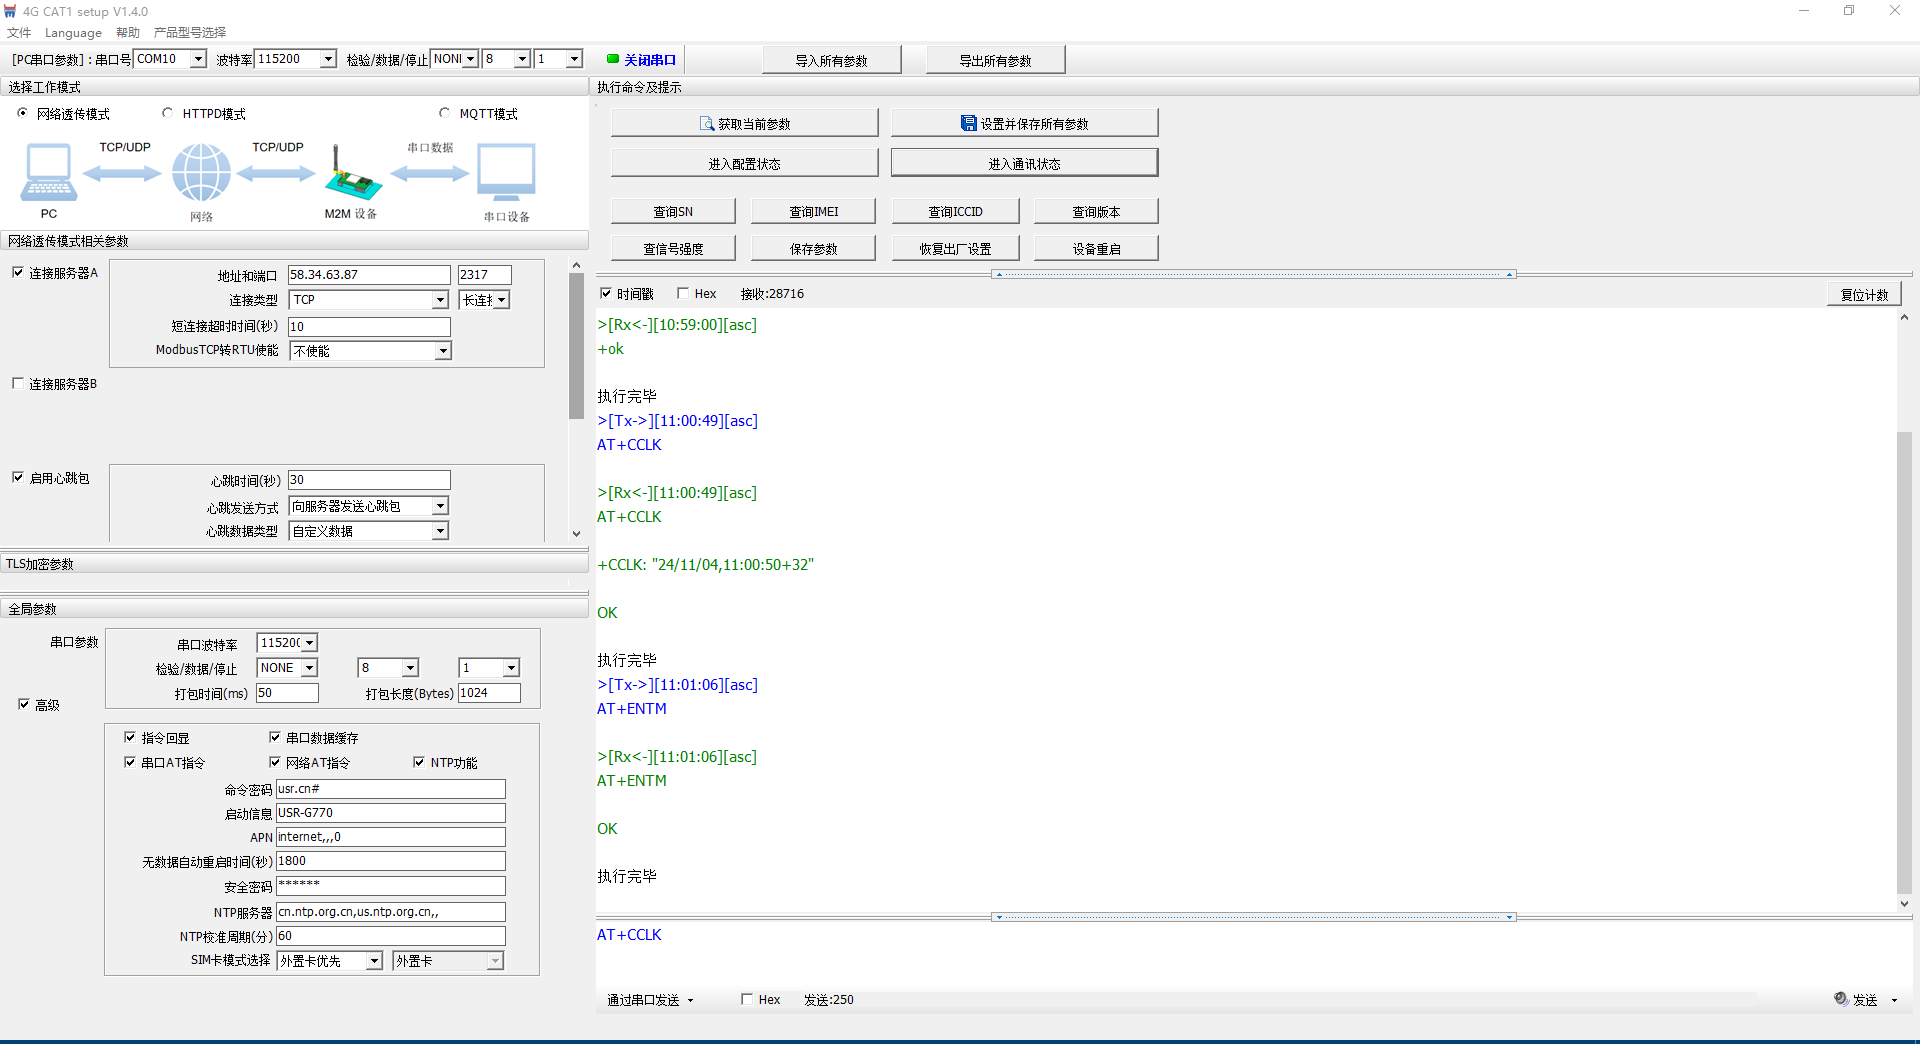This screenshot has height=1044, width=1920.
Task: Expand the TCP connection type dropdown
Action: 440,300
